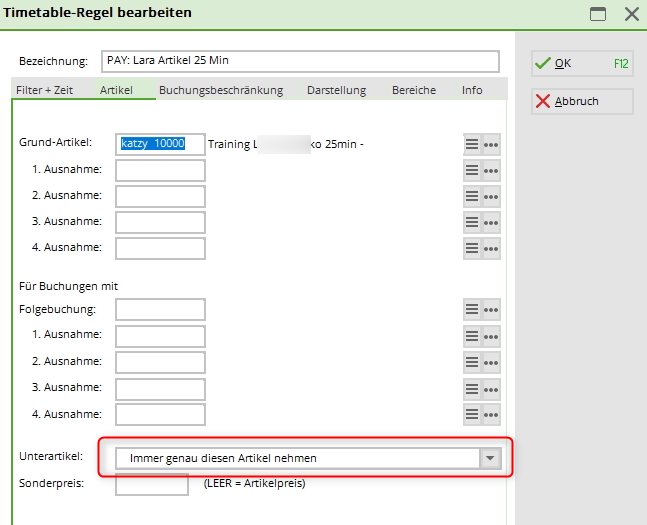
Task: Select the Unterartikel combo box field
Action: coord(297,458)
